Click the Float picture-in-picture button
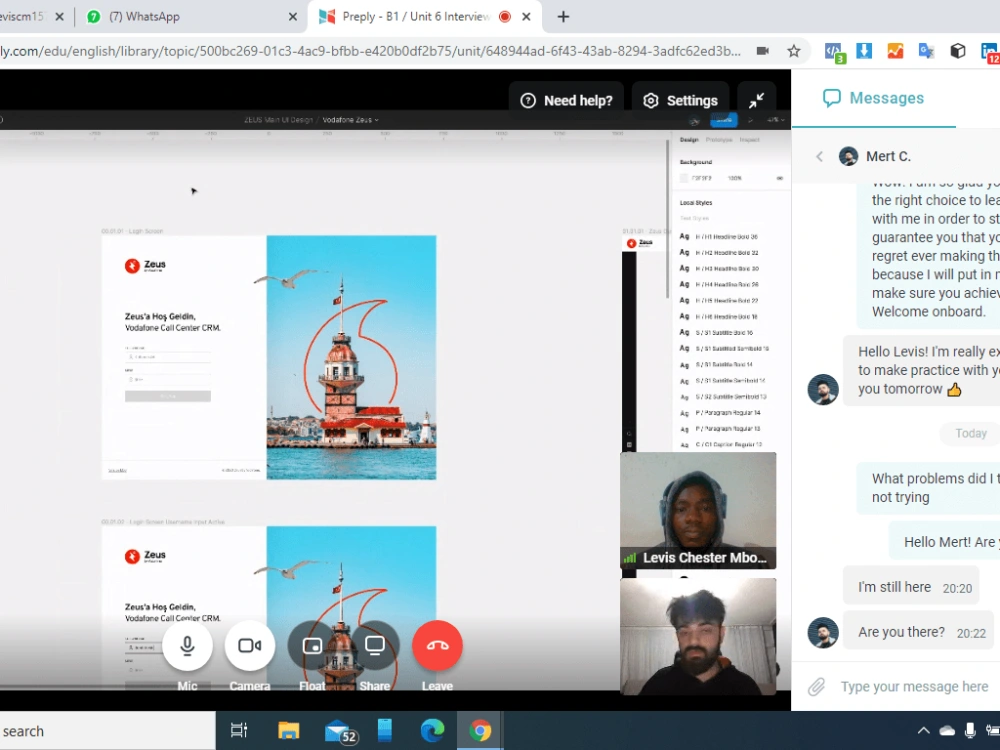Image resolution: width=1000 pixels, height=750 pixels. (312, 645)
